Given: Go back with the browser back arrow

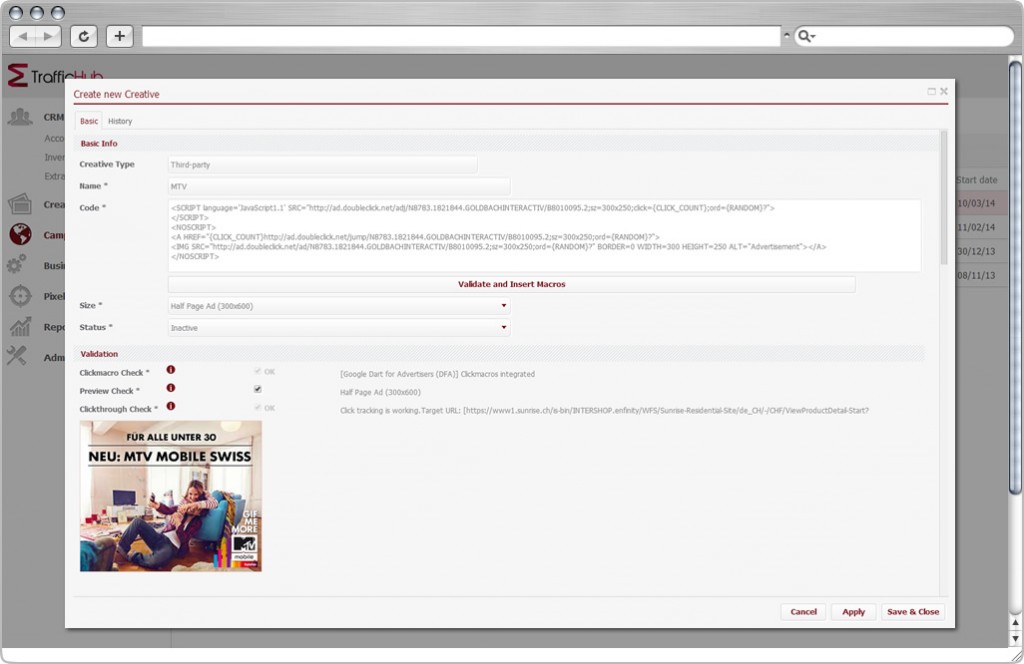Looking at the screenshot, I should 24,37.
